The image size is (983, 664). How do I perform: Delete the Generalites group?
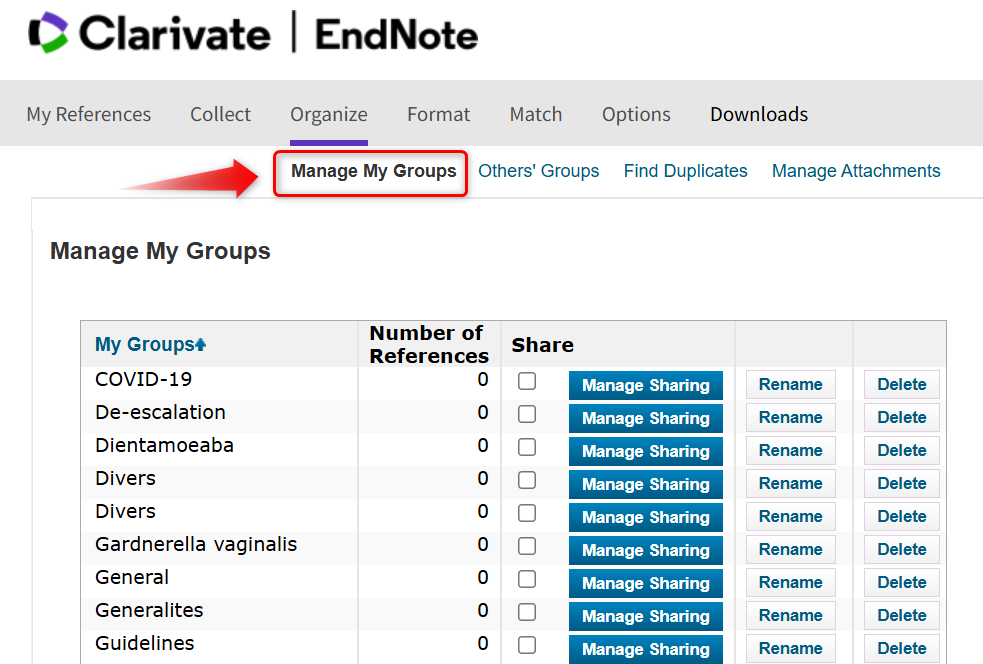(x=901, y=616)
